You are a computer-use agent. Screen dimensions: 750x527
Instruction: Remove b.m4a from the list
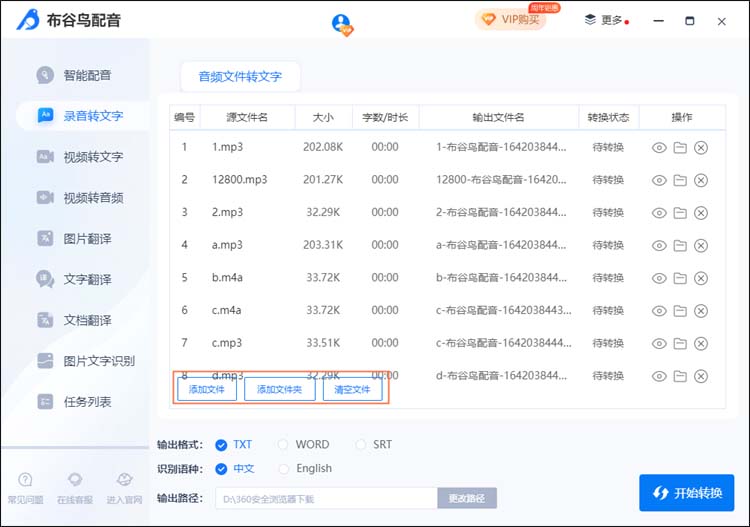tap(701, 278)
